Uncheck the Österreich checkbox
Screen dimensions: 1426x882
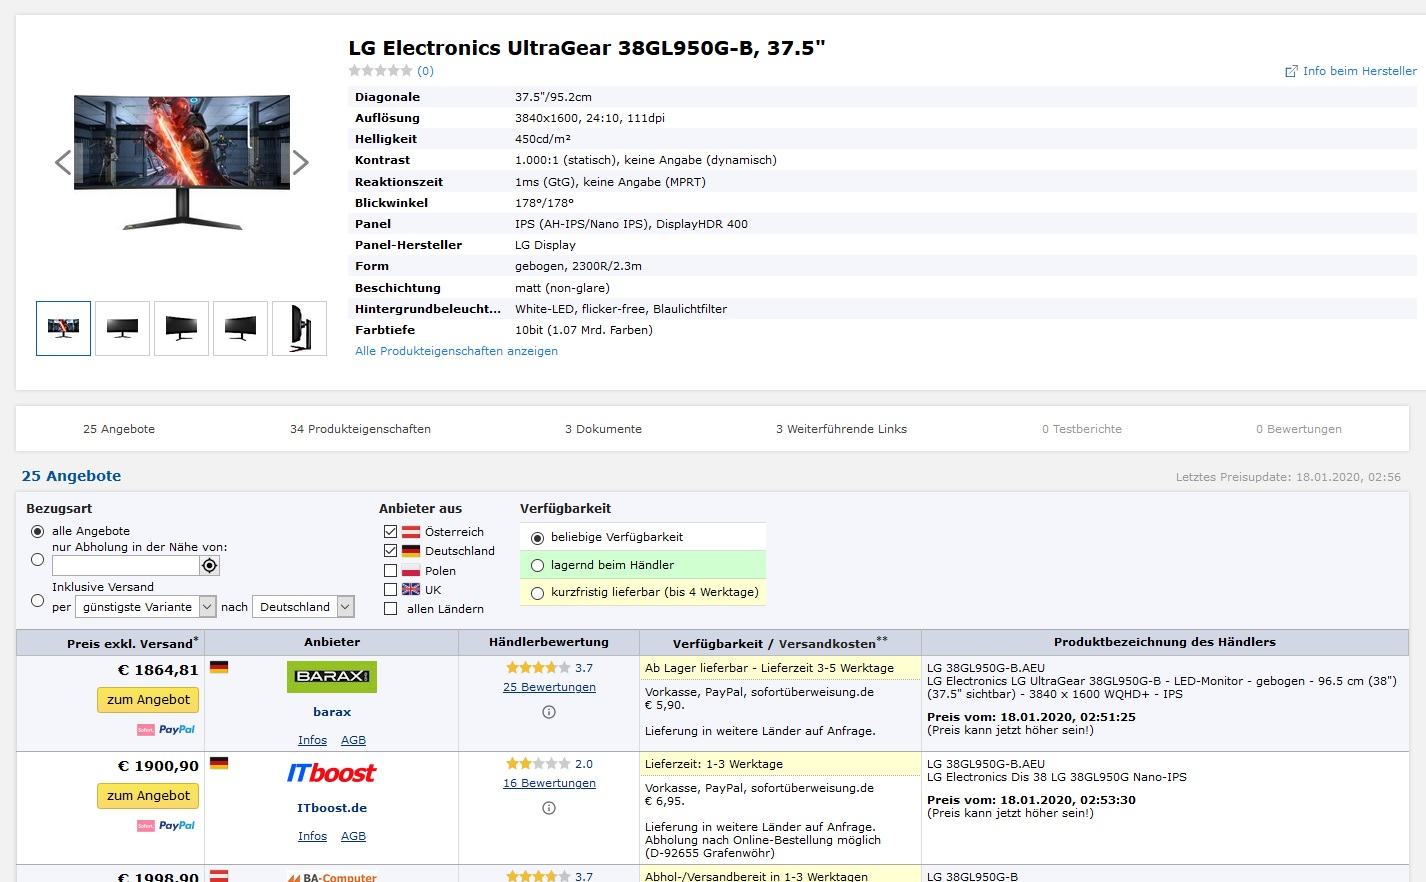click(x=391, y=532)
